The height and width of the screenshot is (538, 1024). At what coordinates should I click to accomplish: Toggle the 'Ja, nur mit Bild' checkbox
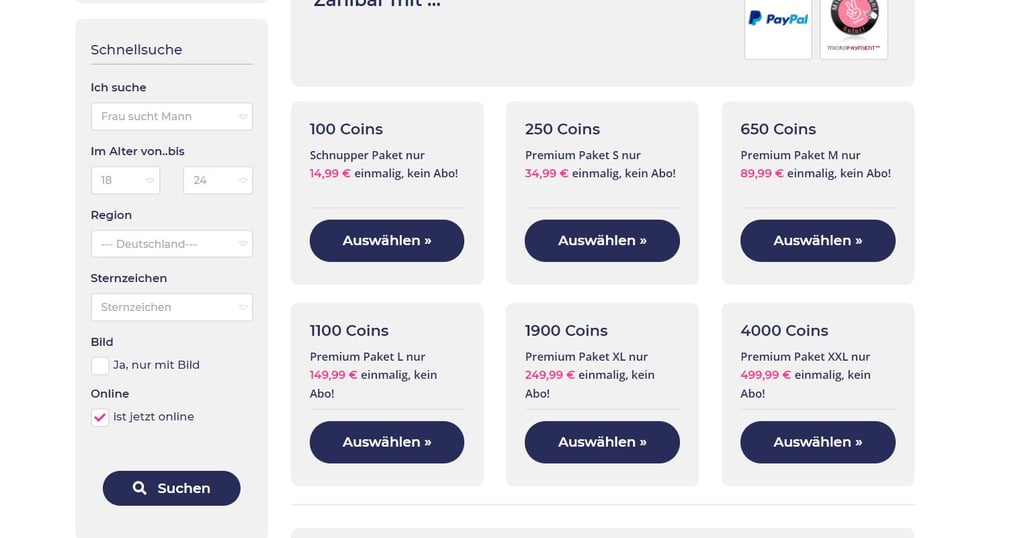coord(100,366)
